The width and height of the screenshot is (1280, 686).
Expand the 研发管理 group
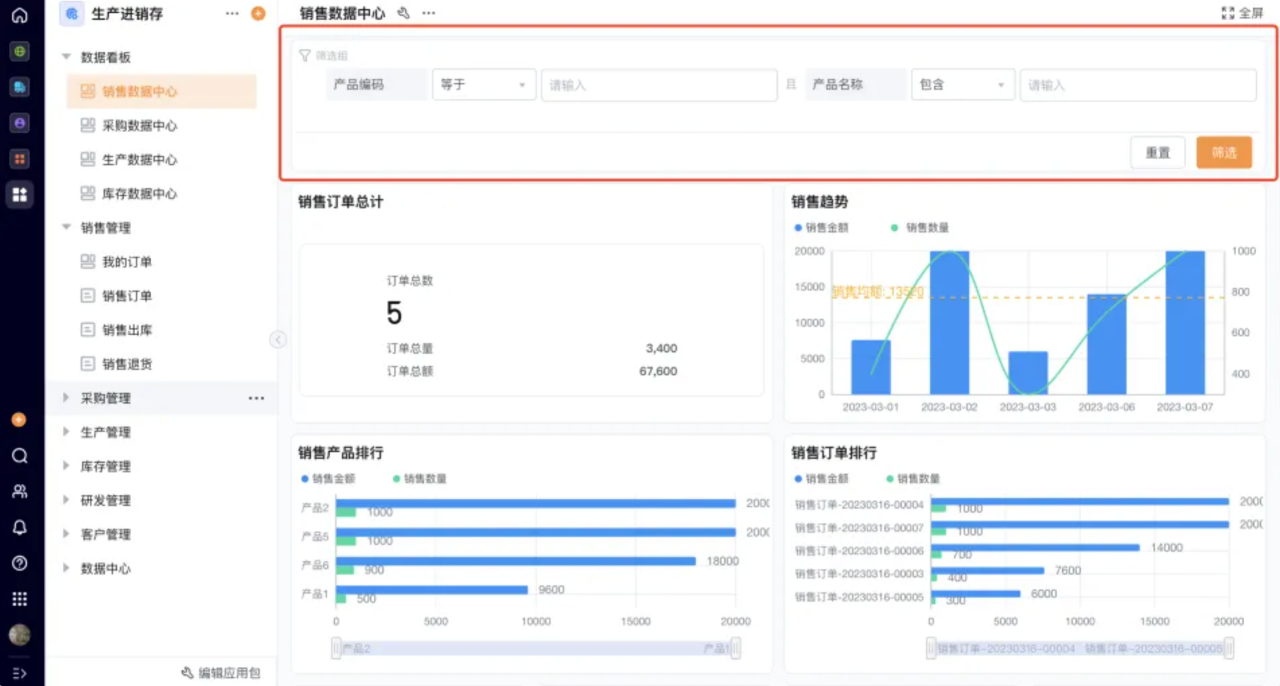66,500
